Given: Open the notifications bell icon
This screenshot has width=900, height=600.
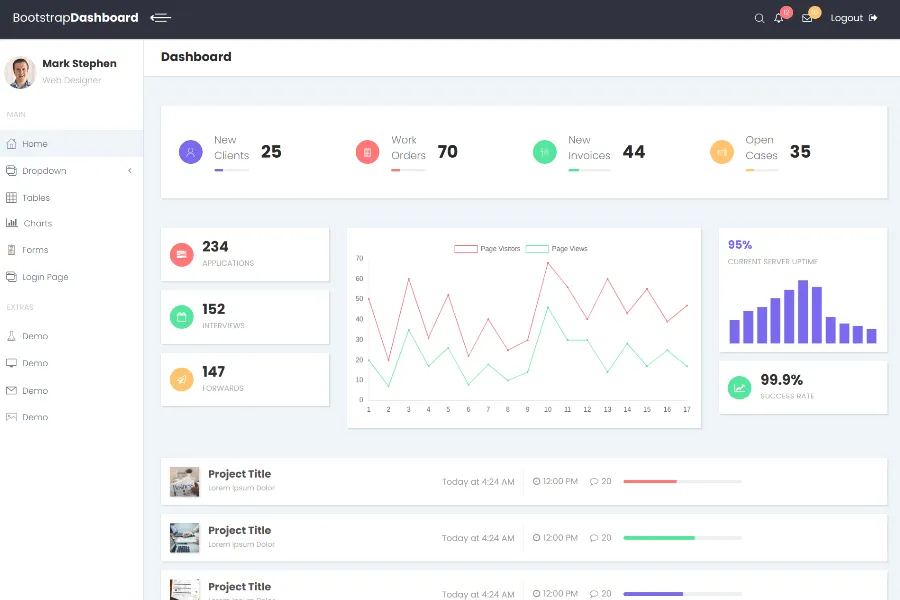Looking at the screenshot, I should [x=779, y=18].
